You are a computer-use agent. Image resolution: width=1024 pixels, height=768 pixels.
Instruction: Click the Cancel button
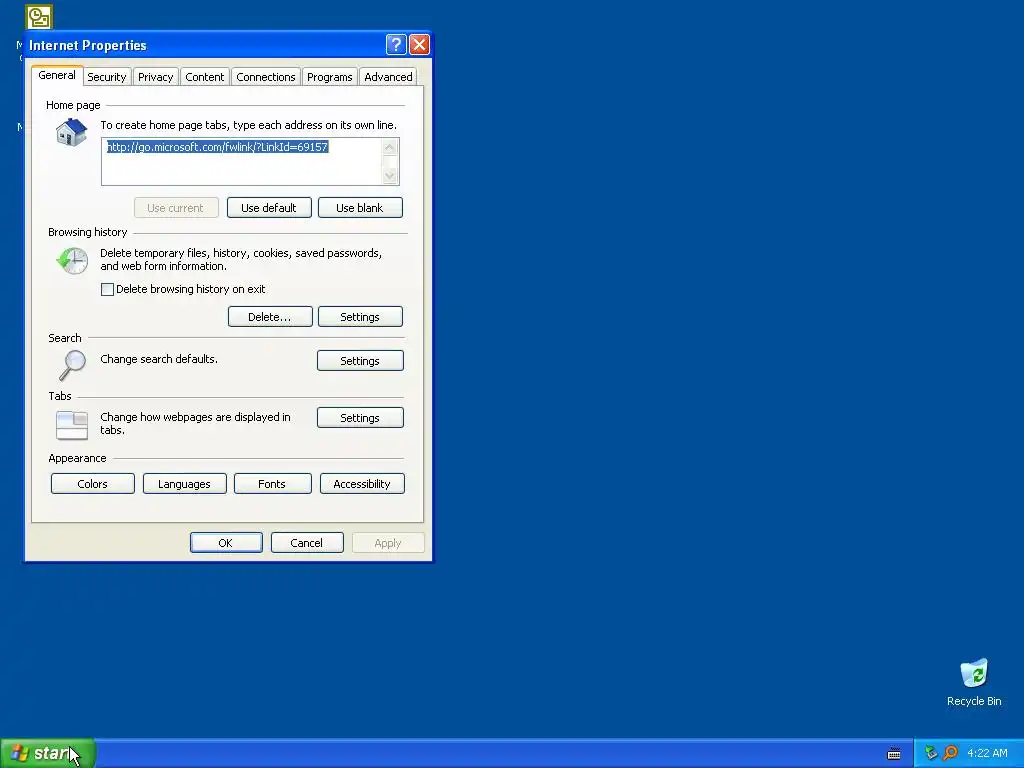307,543
